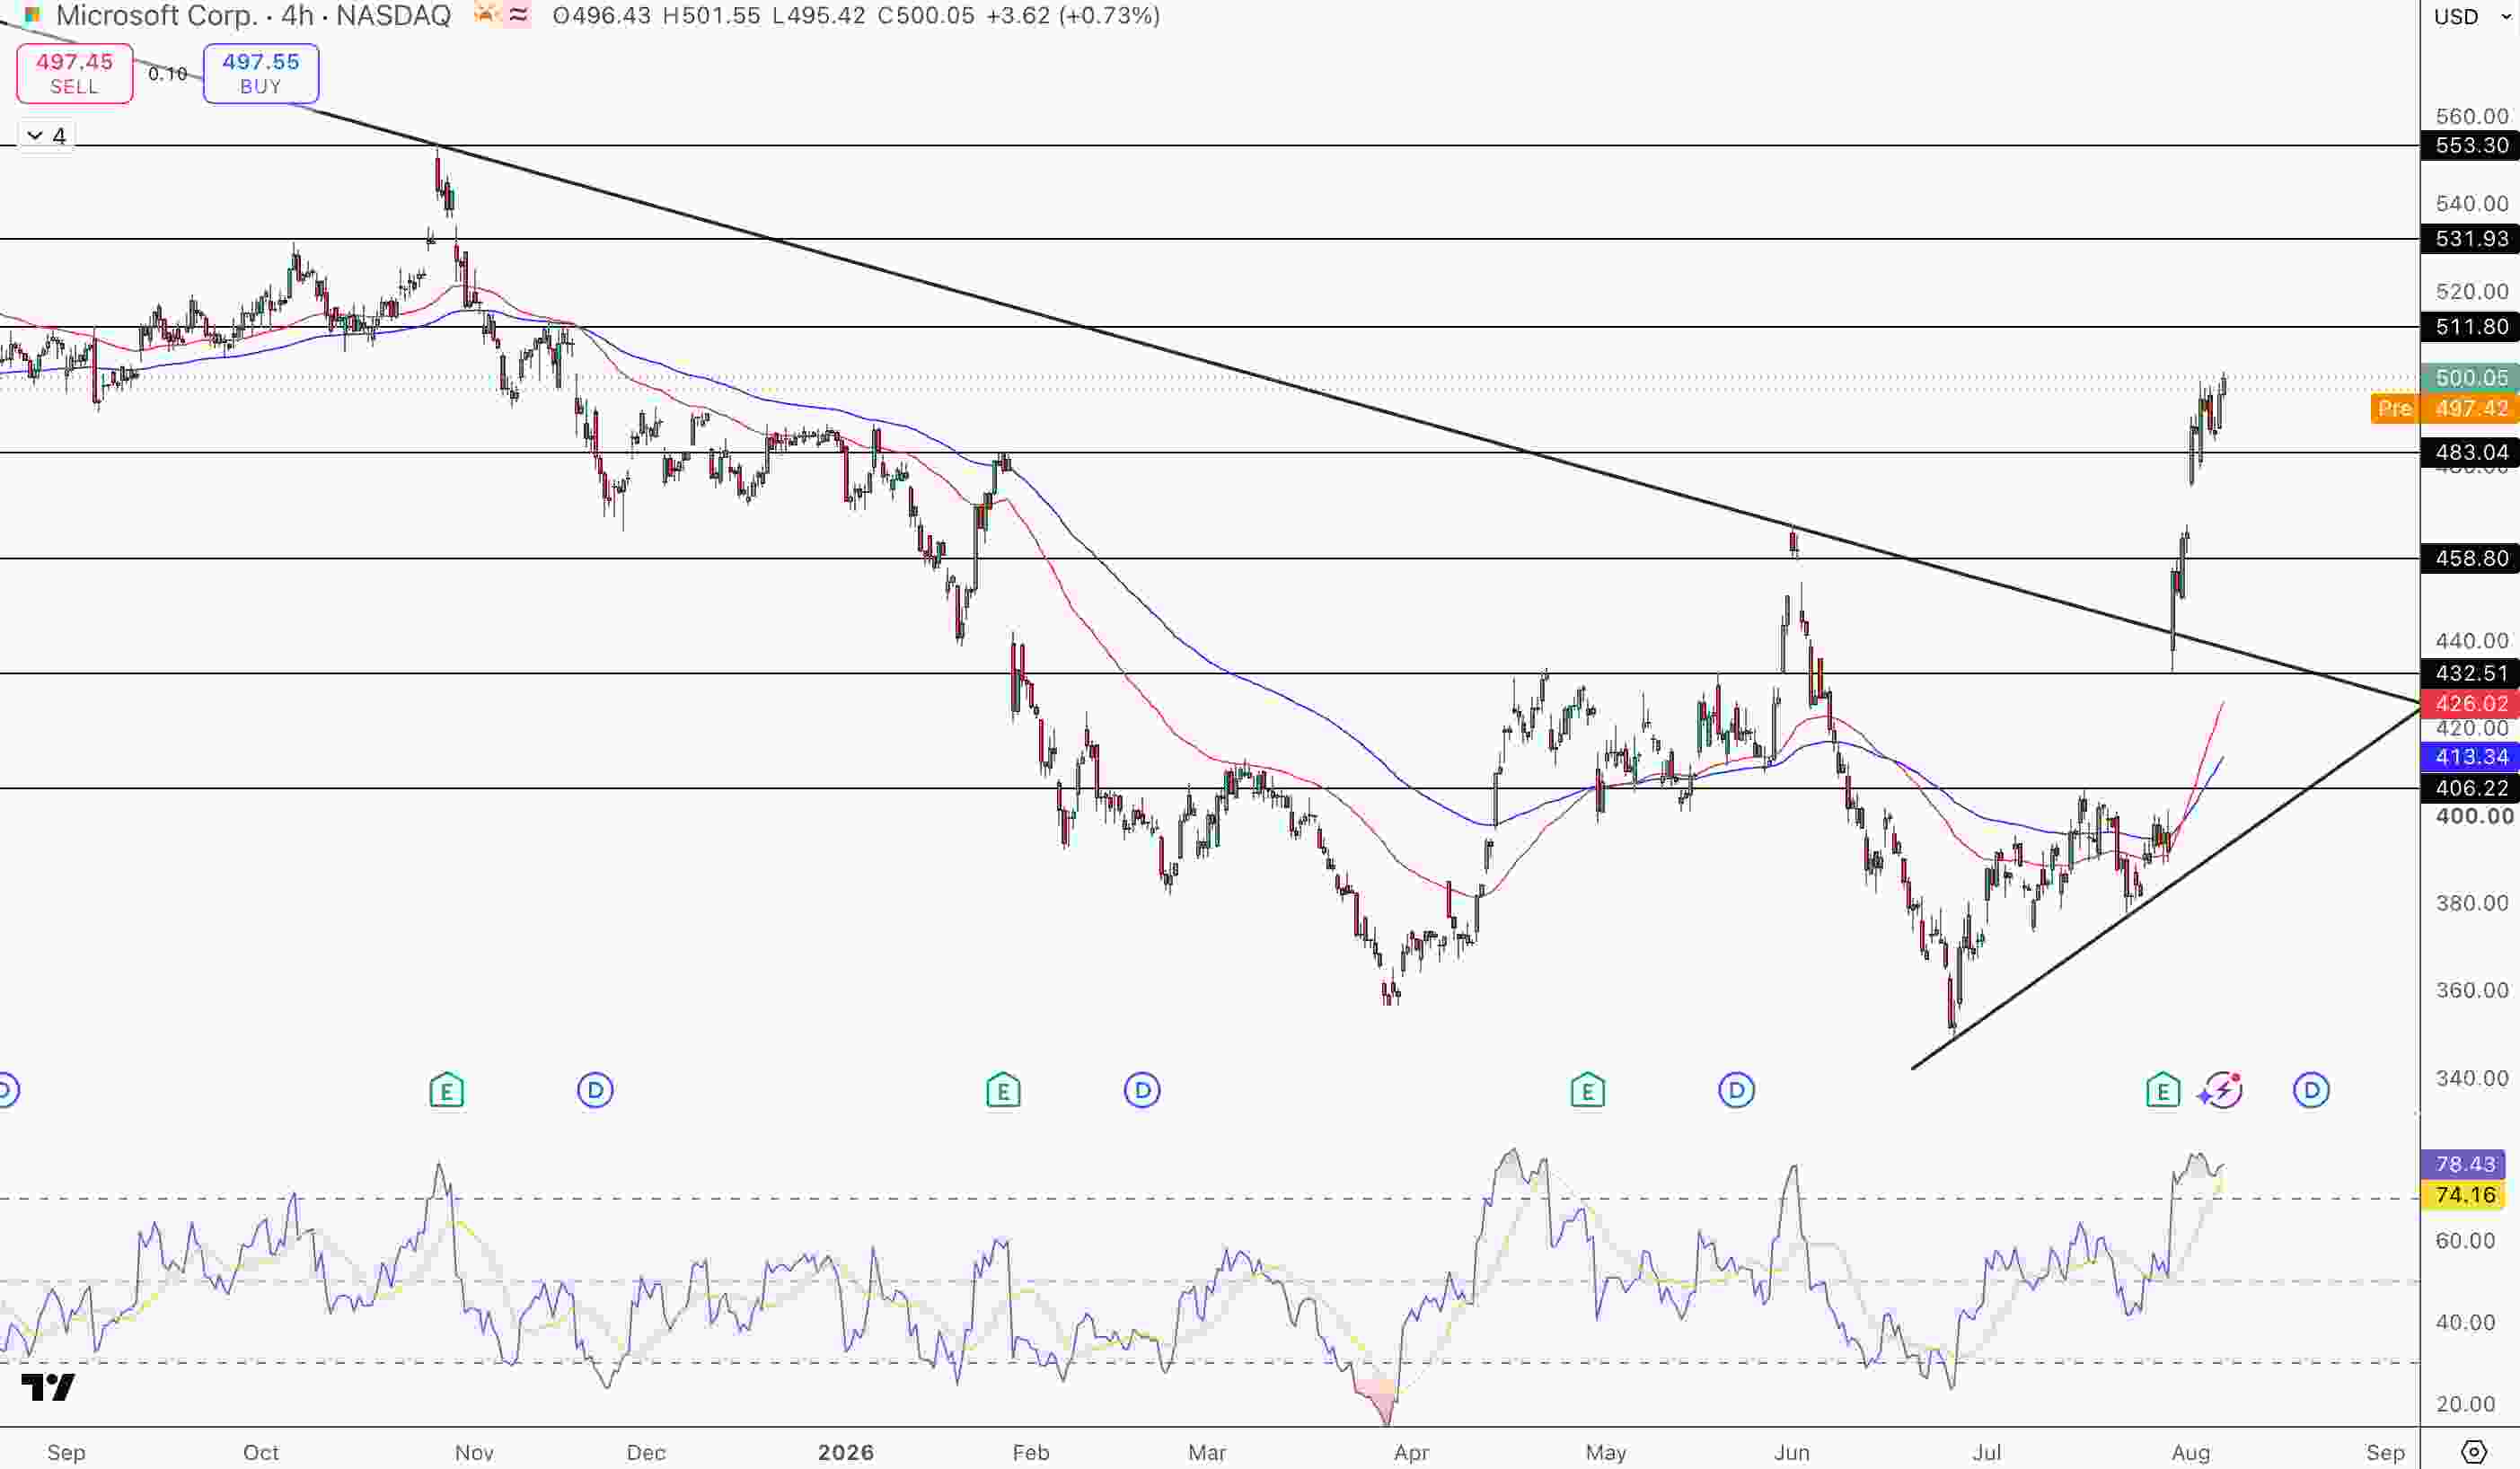This screenshot has width=2520, height=1469.
Task: Open the dividend marker between Nov and Dec
Action: (595, 1090)
